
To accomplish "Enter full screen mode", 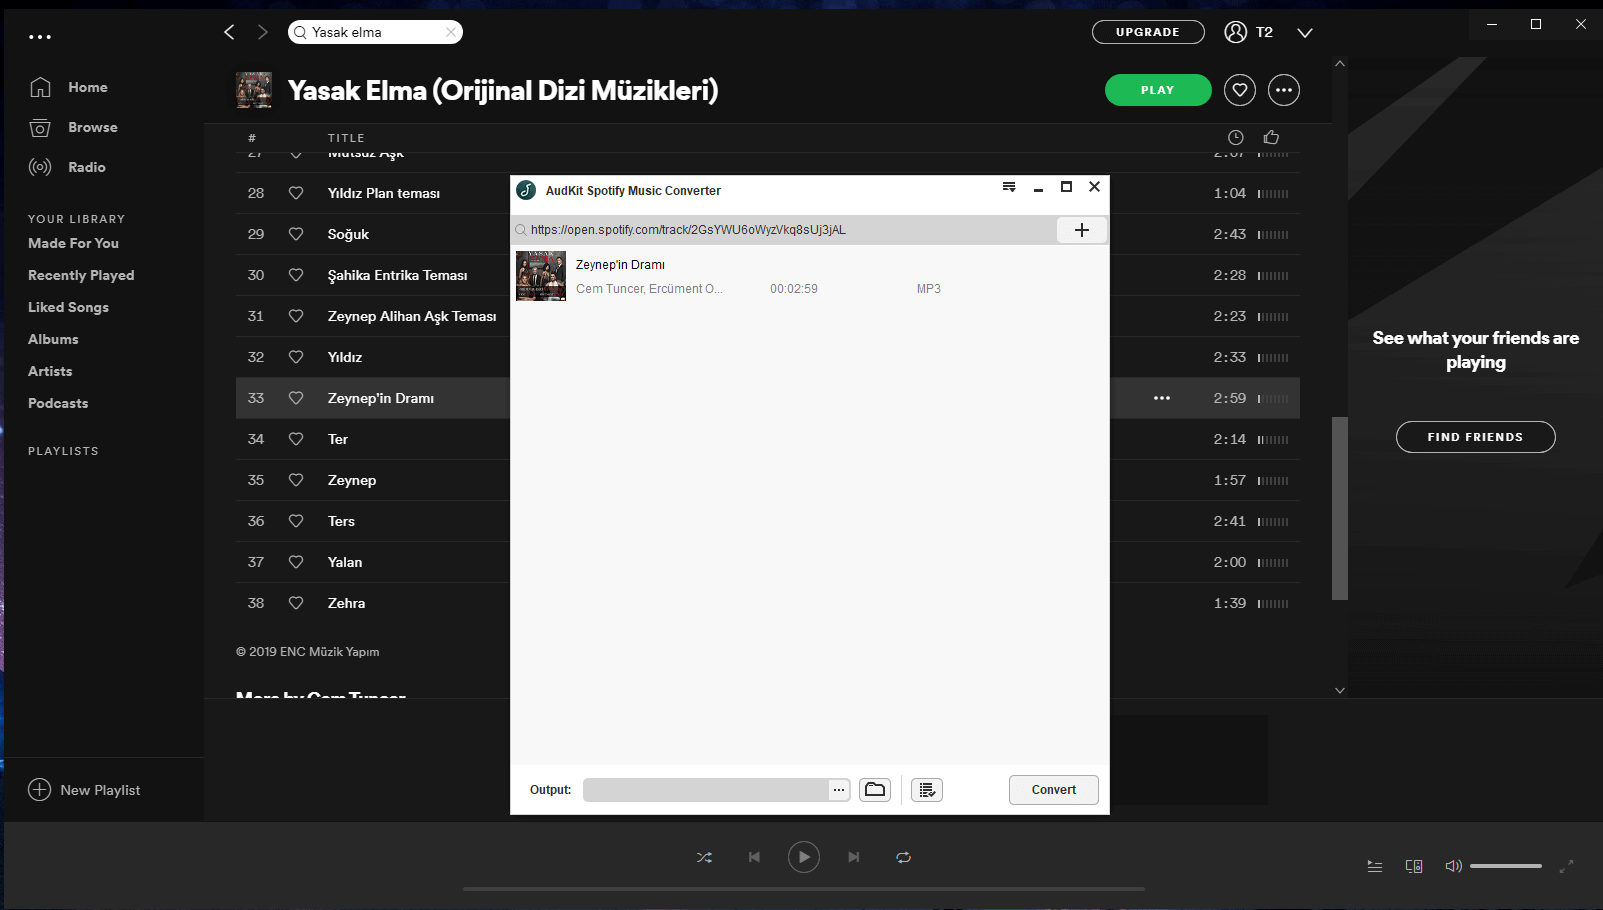I will [x=1567, y=866].
